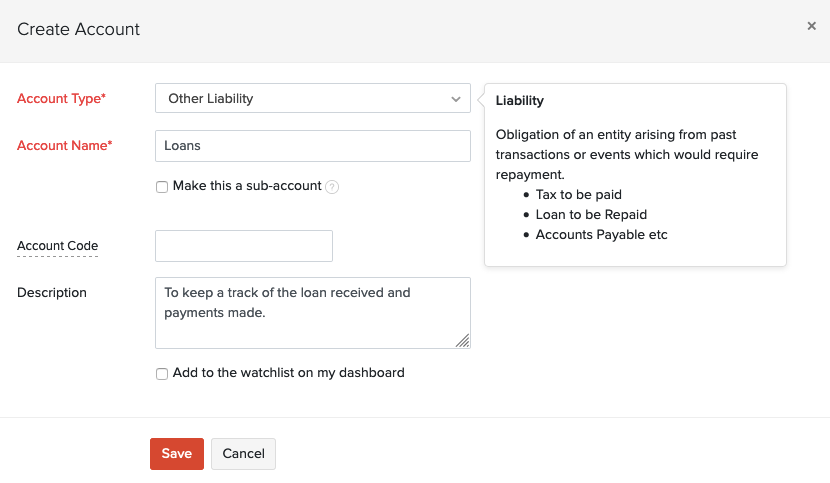Click the Liability heading in the tooltip
This screenshot has width=830, height=483.
520,101
